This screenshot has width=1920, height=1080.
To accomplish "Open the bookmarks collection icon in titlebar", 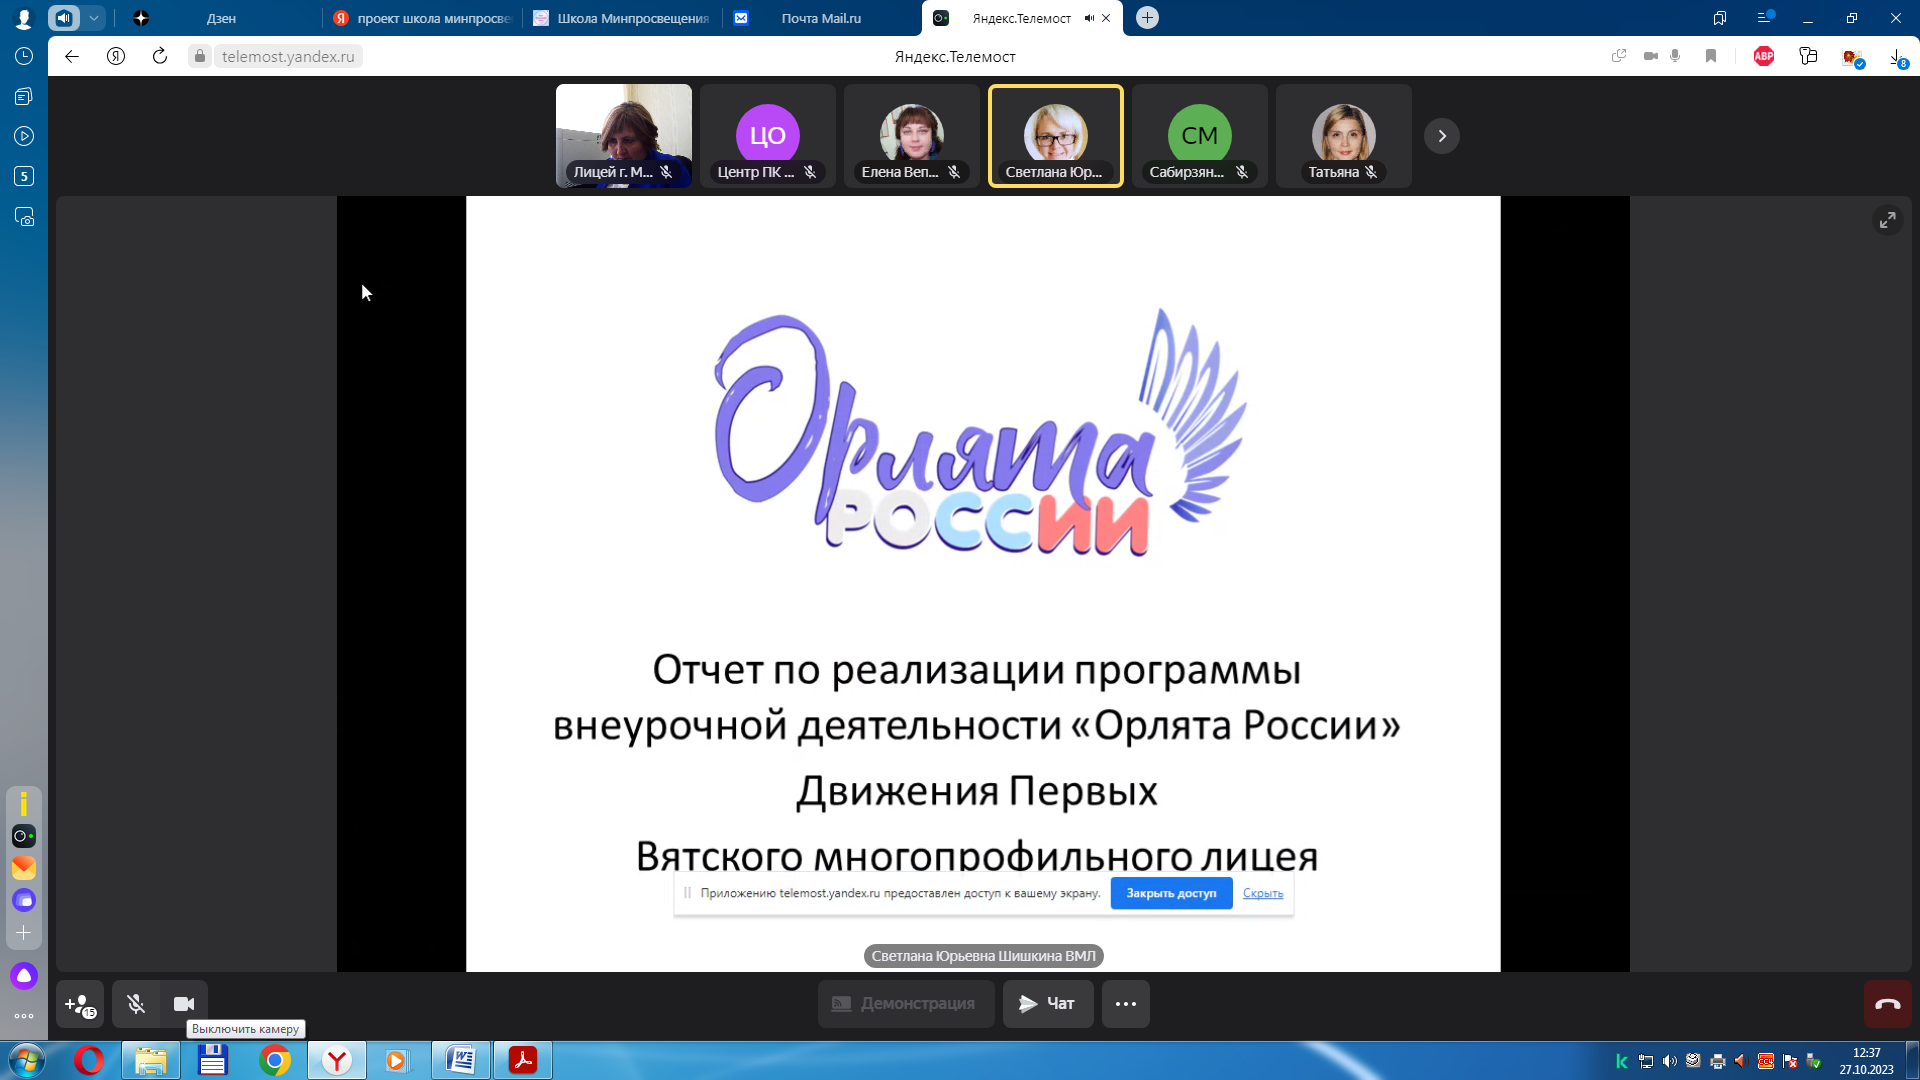I will point(1720,18).
